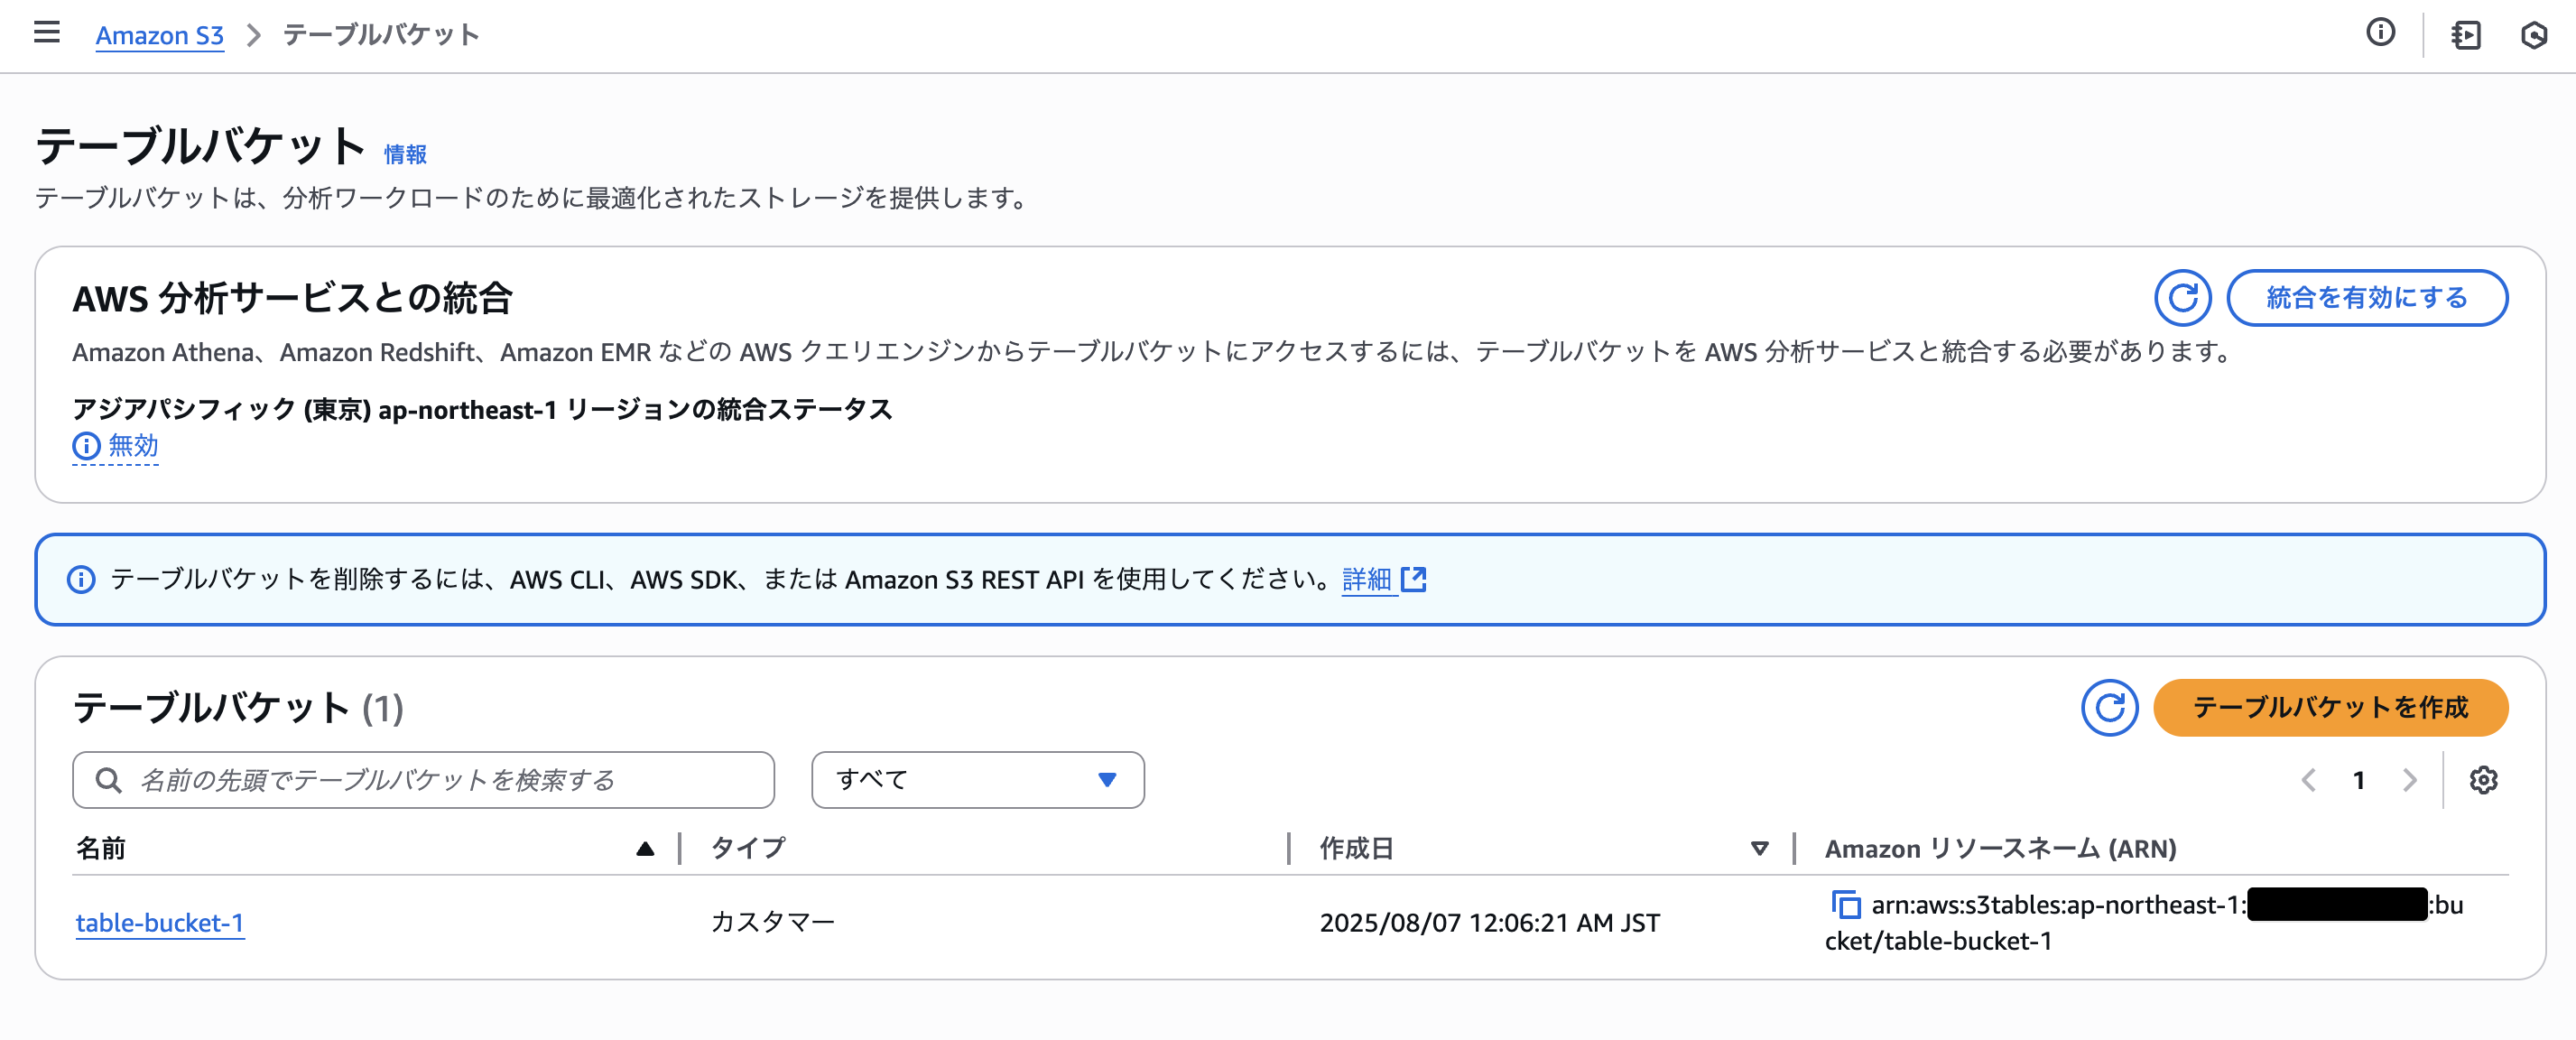Click the AWS 分析サービスとの統合 heading
The height and width of the screenshot is (1040, 2576).
click(x=292, y=298)
